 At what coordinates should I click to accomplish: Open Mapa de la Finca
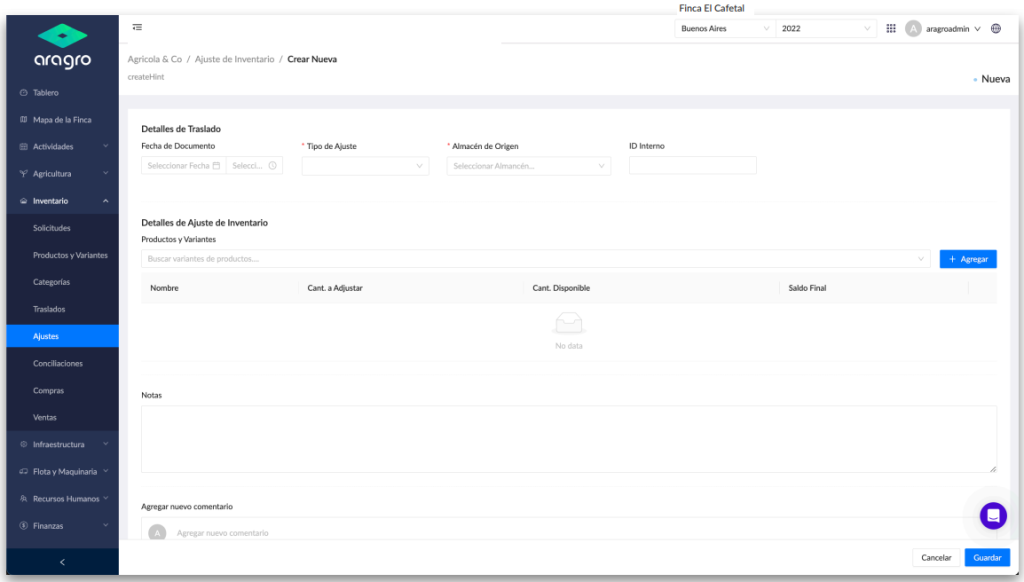point(63,120)
